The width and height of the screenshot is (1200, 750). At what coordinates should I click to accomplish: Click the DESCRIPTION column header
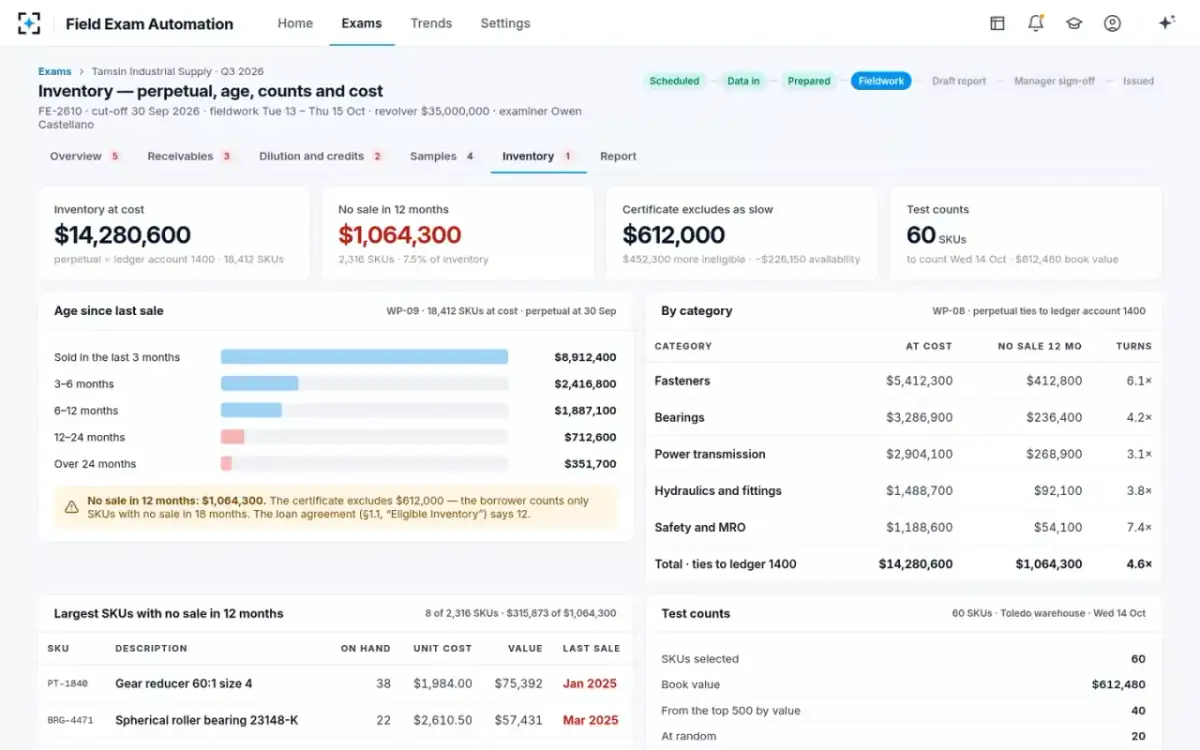tap(151, 648)
